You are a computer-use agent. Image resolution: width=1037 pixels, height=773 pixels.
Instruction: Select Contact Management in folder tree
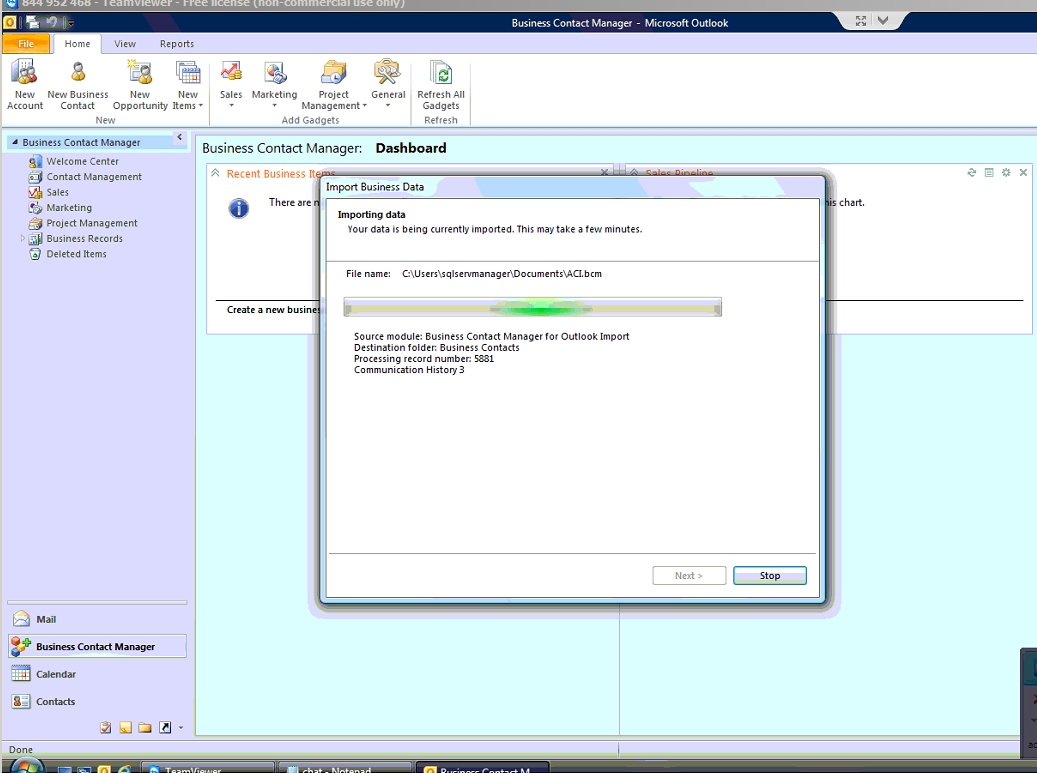[x=94, y=177]
